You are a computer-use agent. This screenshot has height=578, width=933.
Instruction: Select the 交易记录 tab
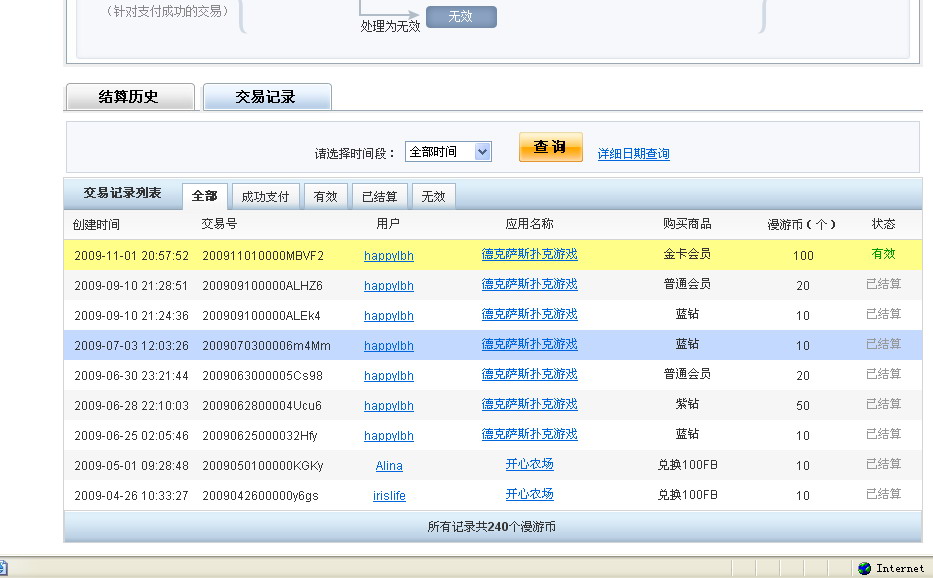[x=266, y=97]
